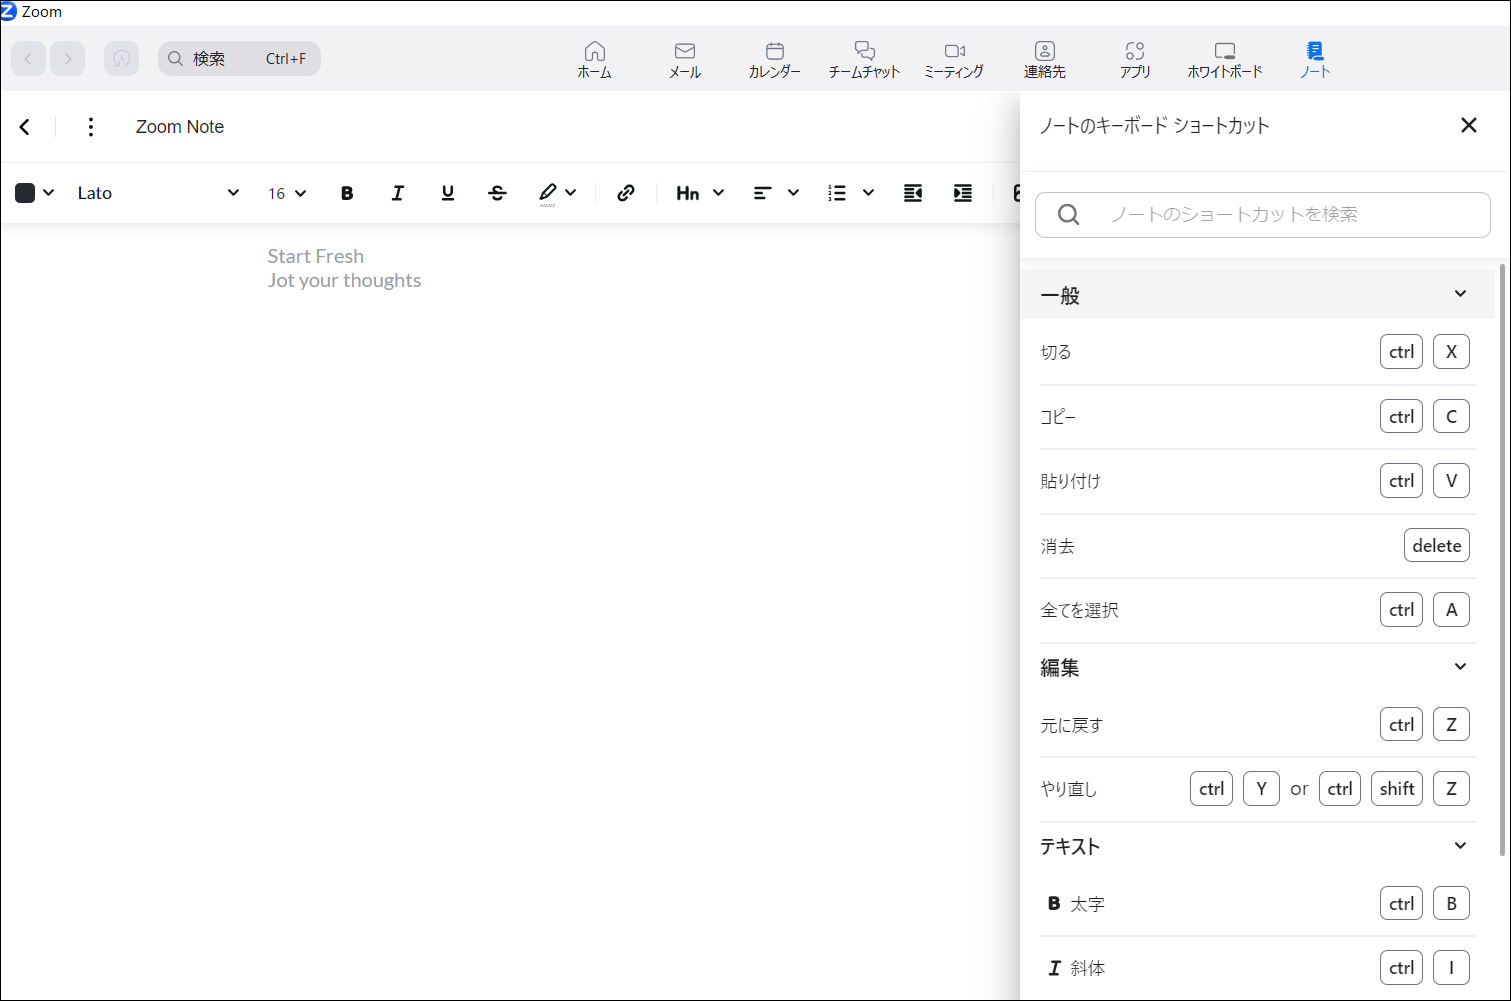Open the three-dot more options menu
Viewport: 1511px width, 1001px height.
[x=91, y=127]
